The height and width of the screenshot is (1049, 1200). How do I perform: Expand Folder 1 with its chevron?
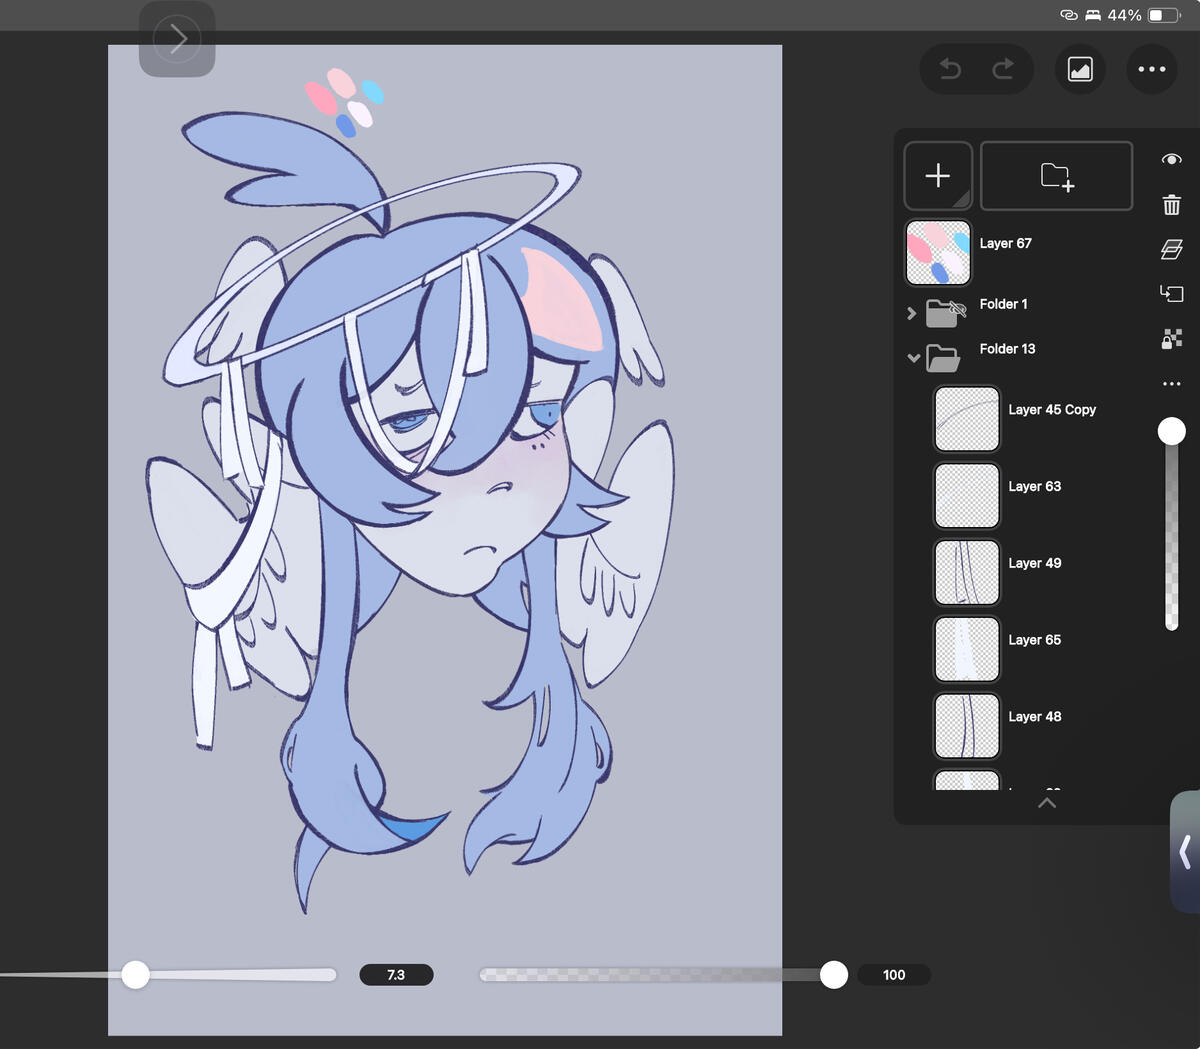click(x=911, y=313)
